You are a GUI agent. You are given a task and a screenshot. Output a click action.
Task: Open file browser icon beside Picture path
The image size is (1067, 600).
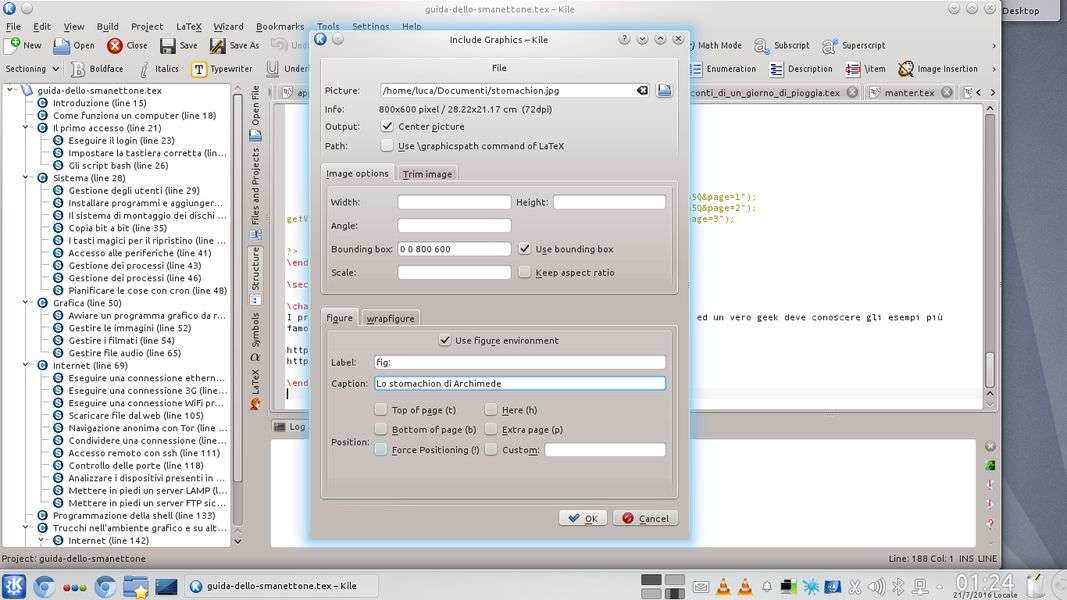(x=664, y=90)
